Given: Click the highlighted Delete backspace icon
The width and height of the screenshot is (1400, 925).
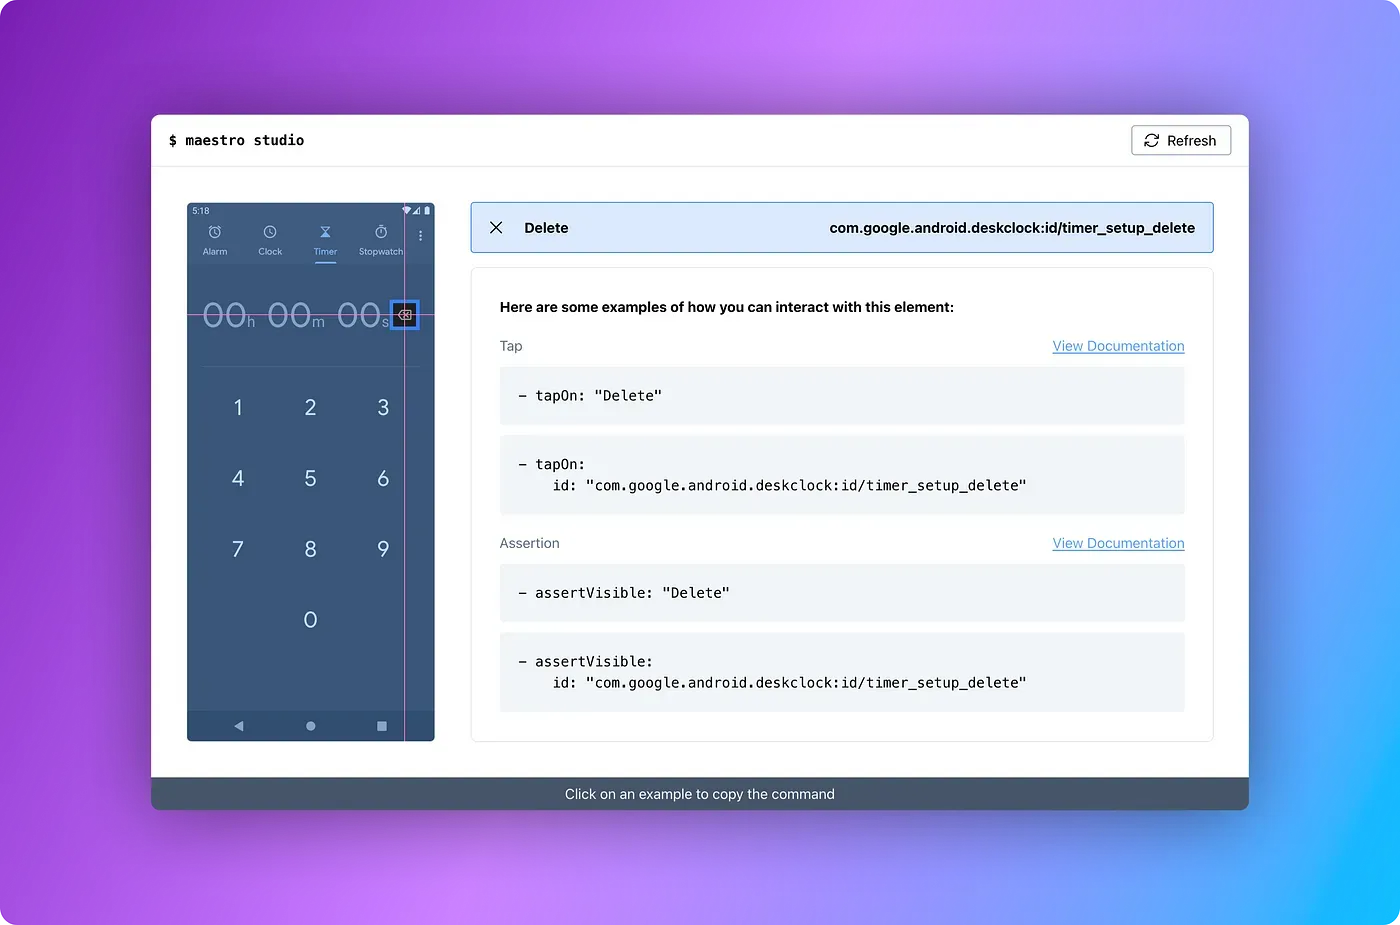Looking at the screenshot, I should [404, 315].
